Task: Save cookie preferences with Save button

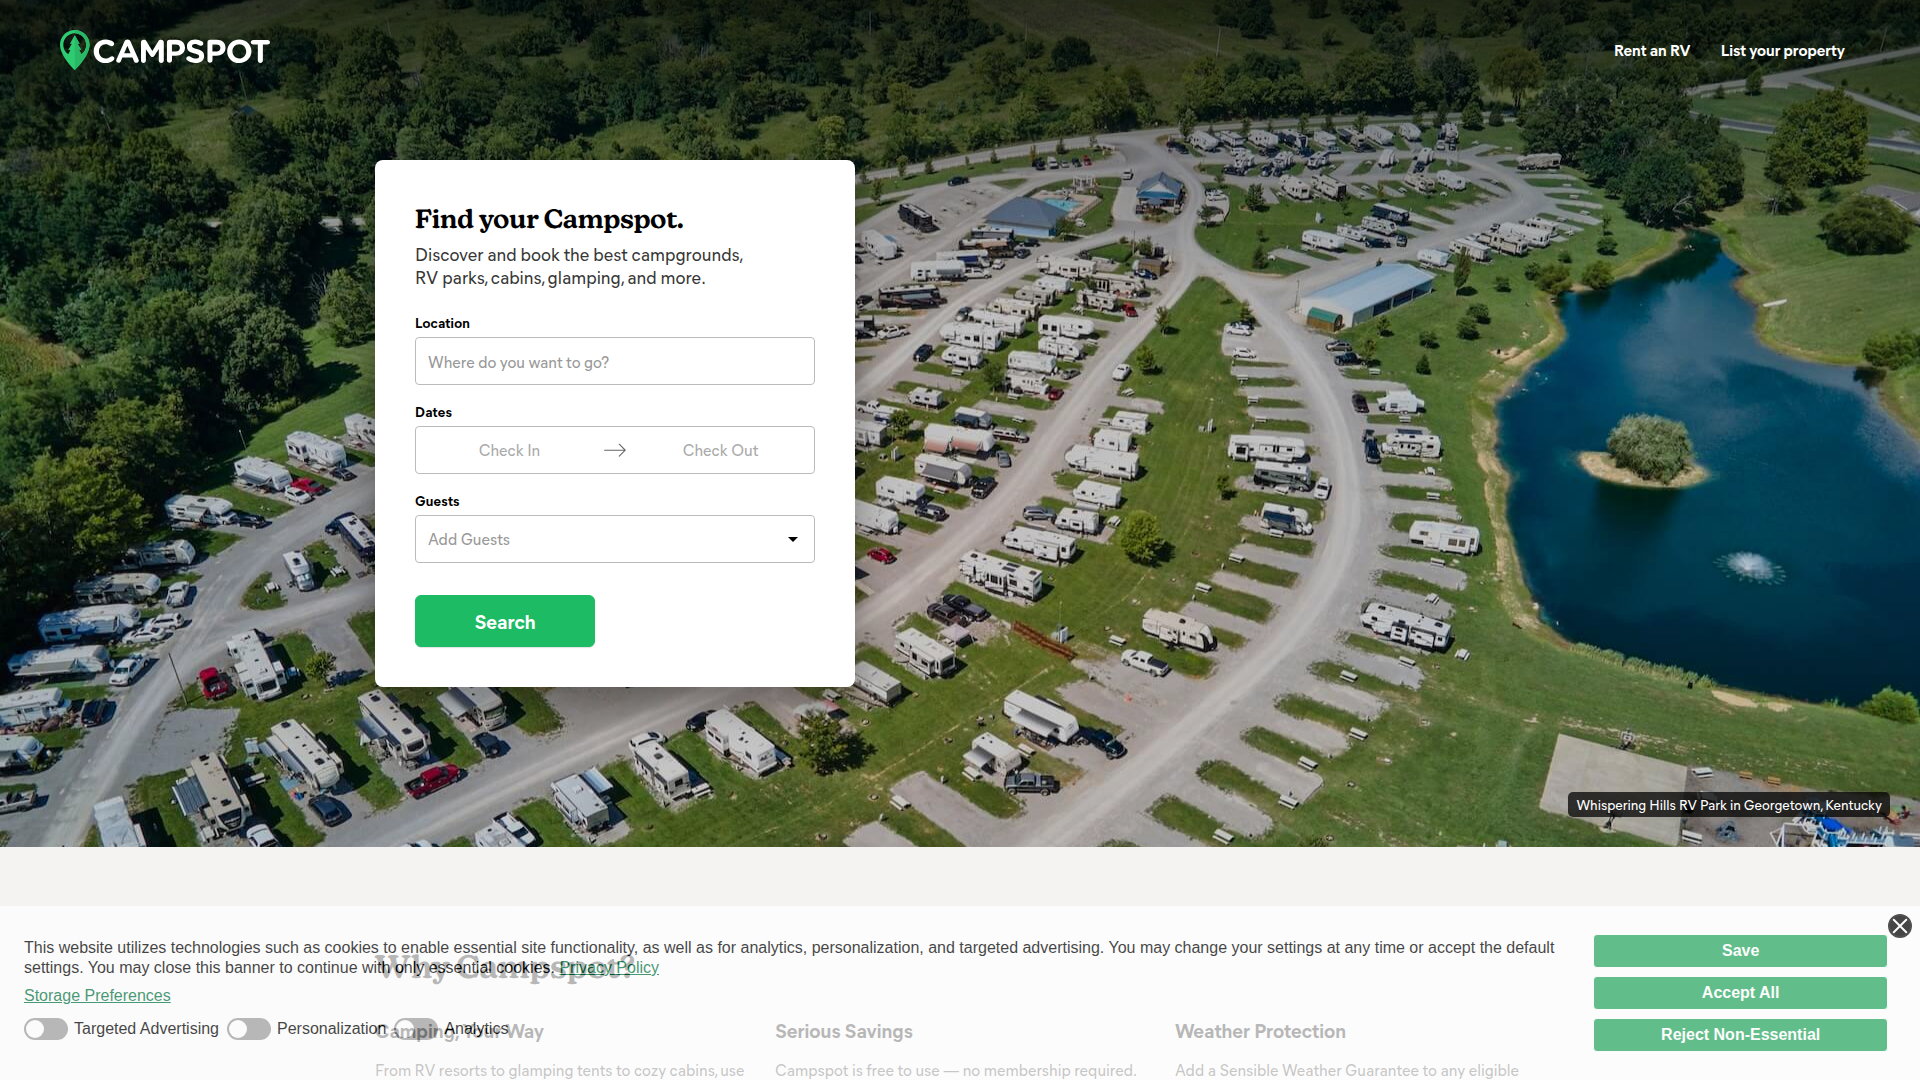Action: pos(1740,951)
